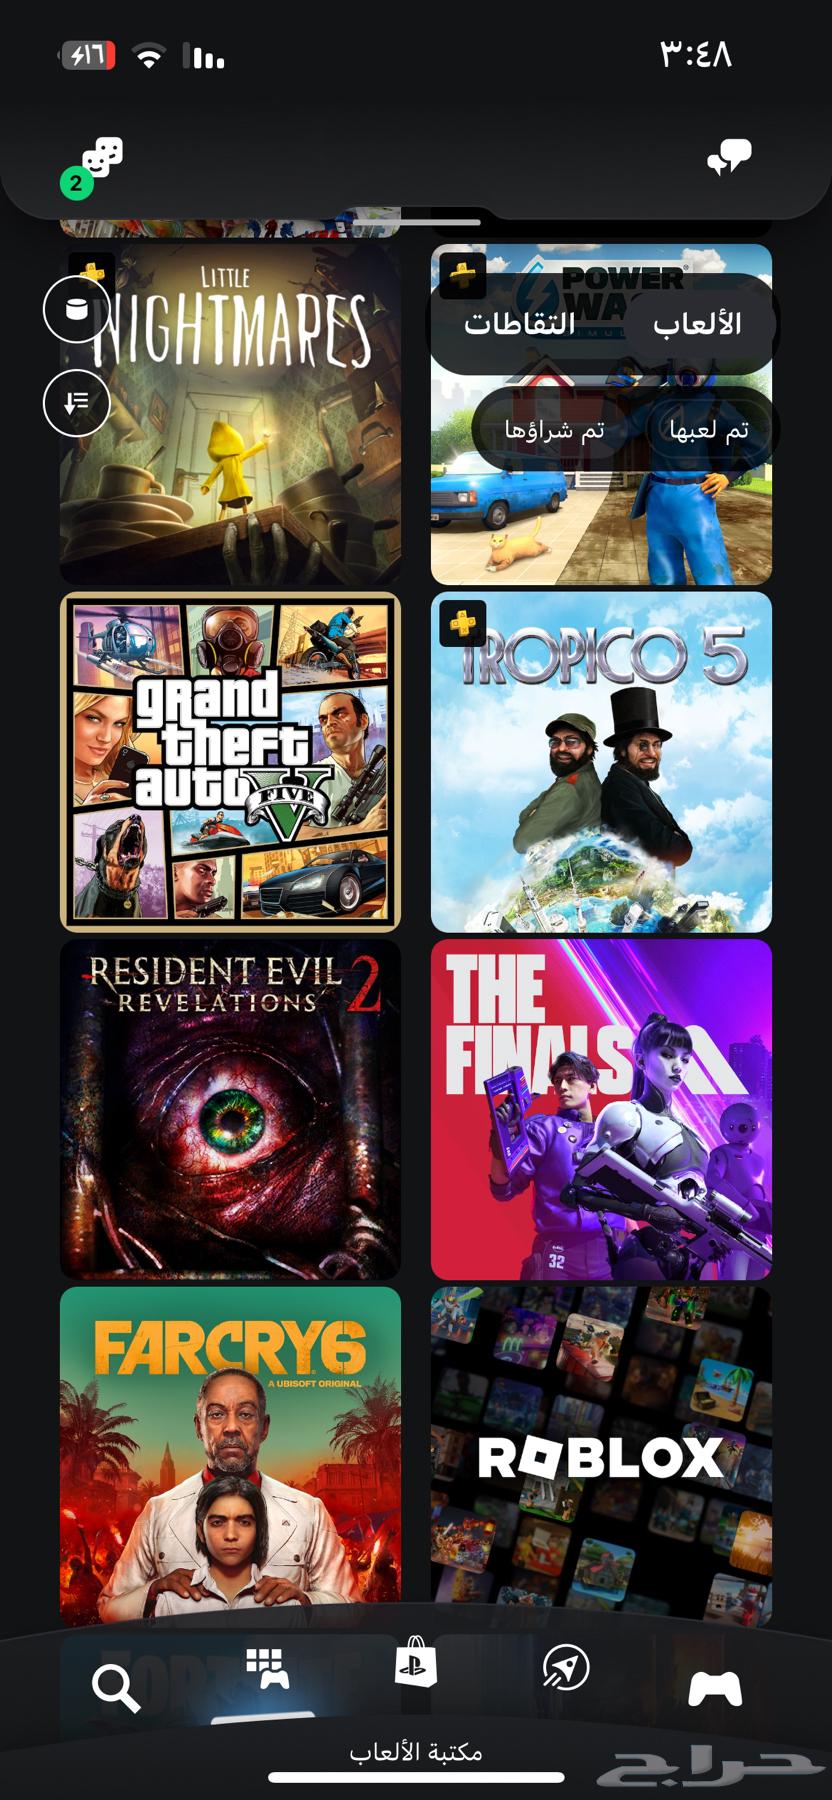
Task: Switch to the التقاطات tab
Action: pos(520,323)
